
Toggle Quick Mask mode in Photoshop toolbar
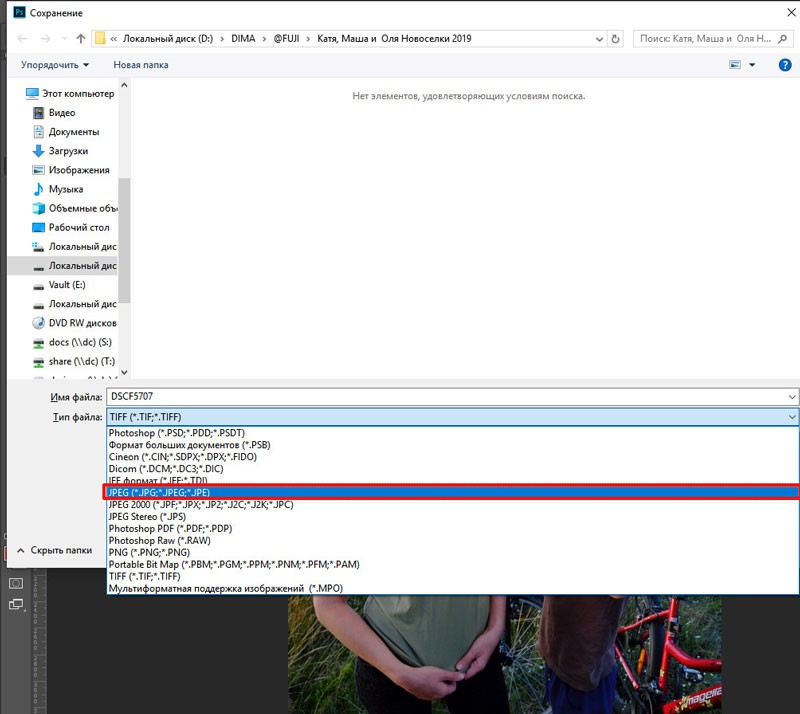16,583
